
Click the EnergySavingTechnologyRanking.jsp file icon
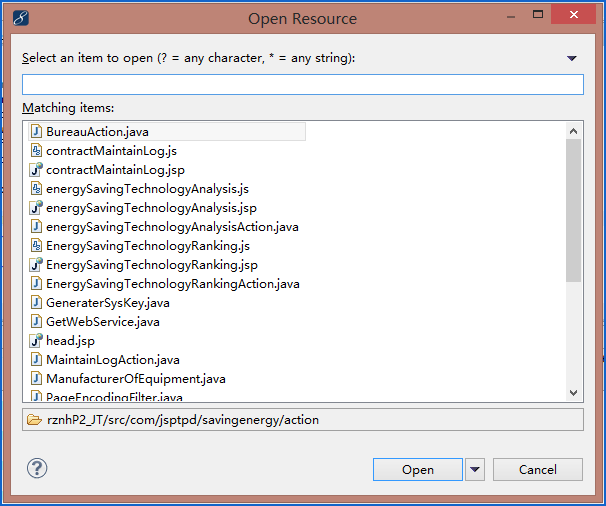[36, 265]
